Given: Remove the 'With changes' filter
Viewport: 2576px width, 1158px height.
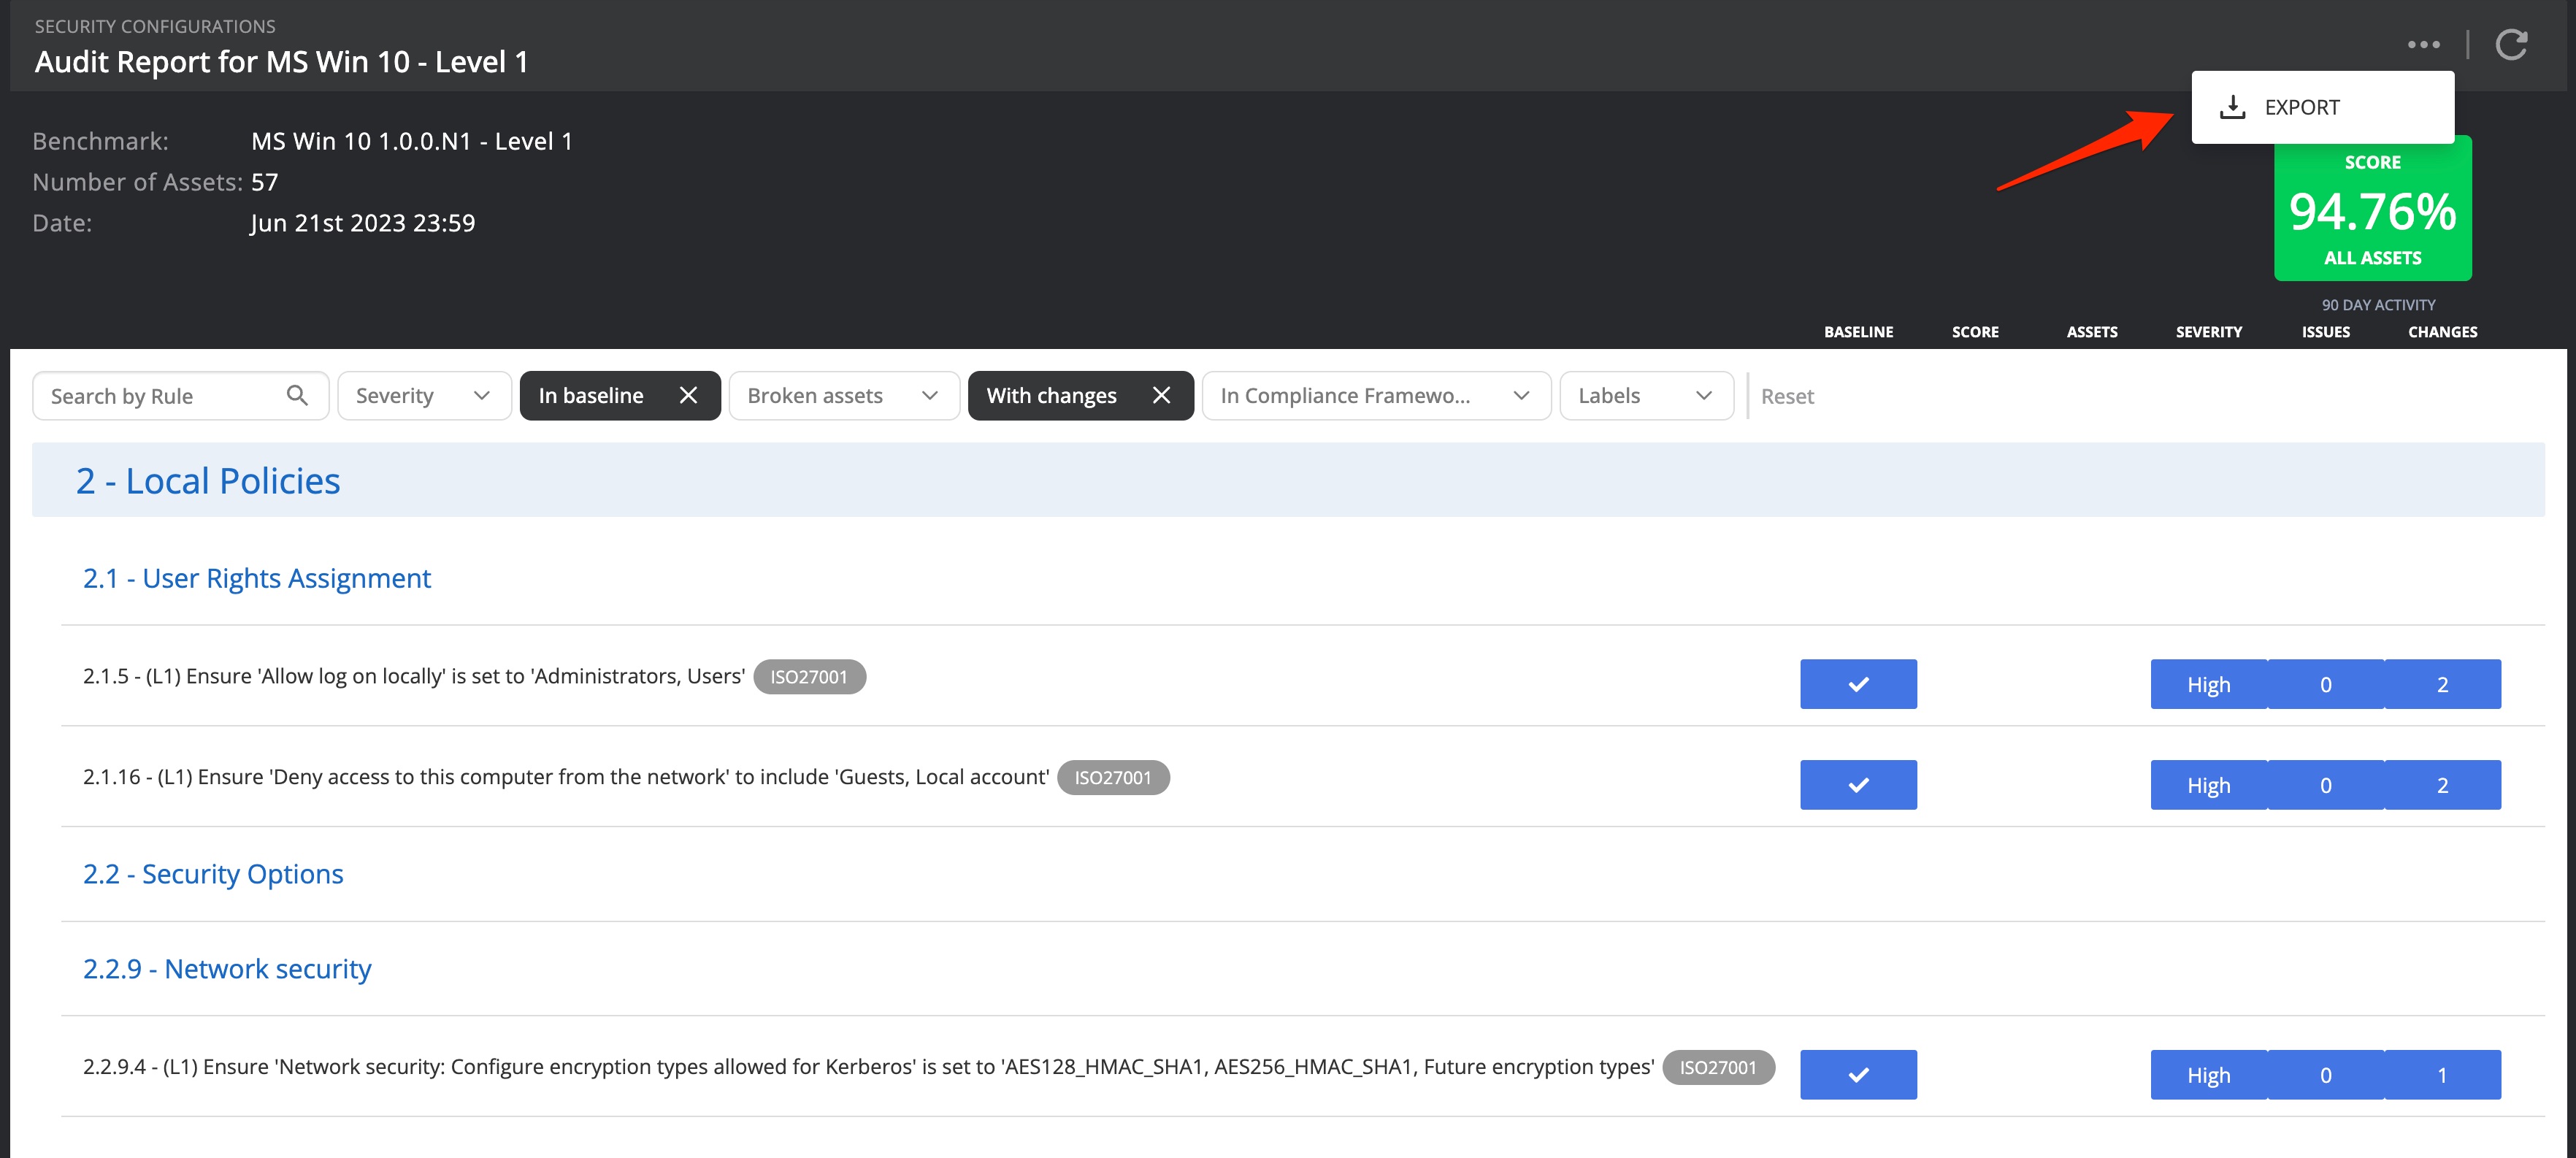Looking at the screenshot, I should click(x=1162, y=395).
